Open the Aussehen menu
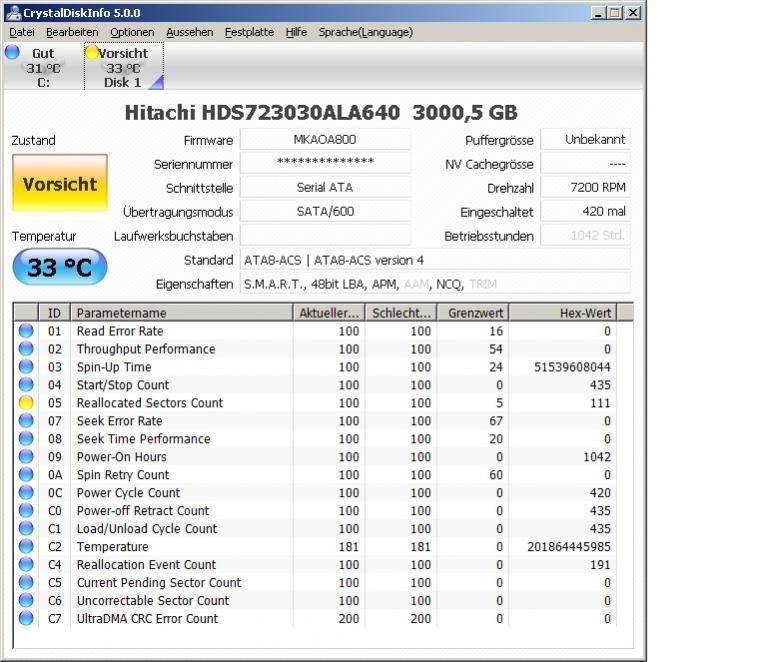Image resolution: width=767 pixels, height=662 pixels. [x=190, y=32]
